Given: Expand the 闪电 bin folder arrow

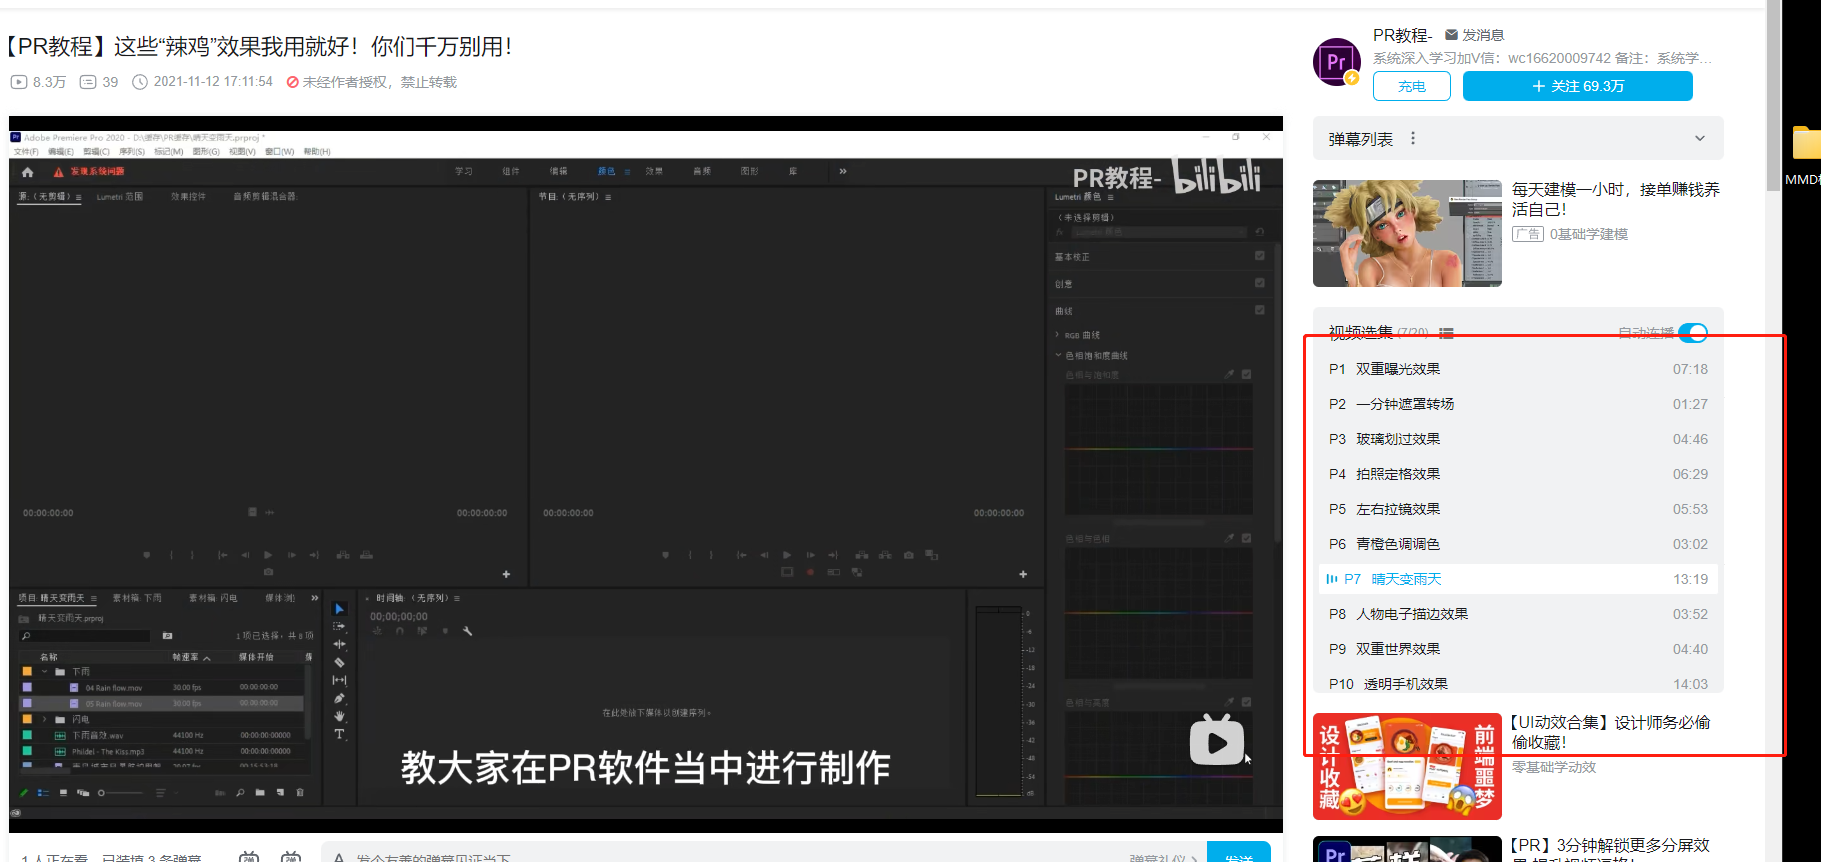Looking at the screenshot, I should coord(45,719).
